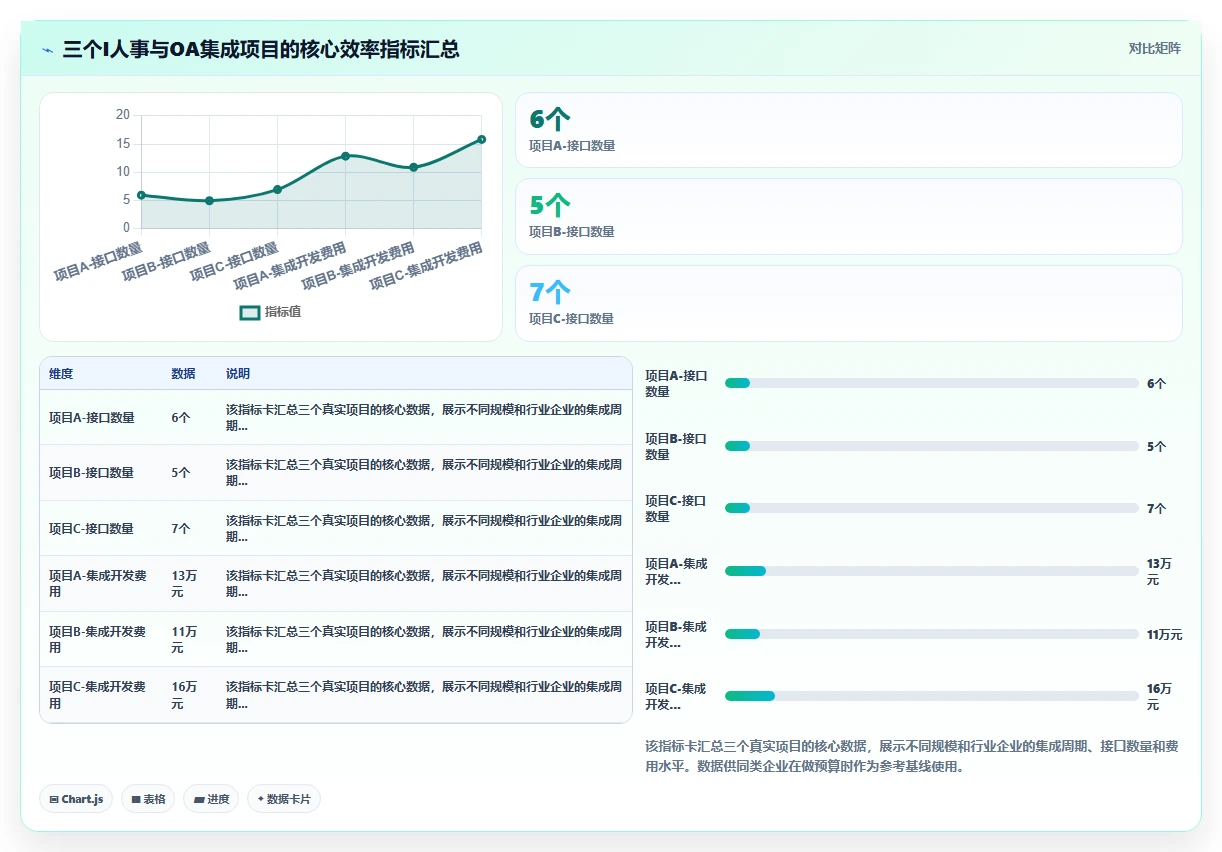Click the 项目C-集成开发 progress bar
The height and width of the screenshot is (852, 1222).
click(931, 696)
